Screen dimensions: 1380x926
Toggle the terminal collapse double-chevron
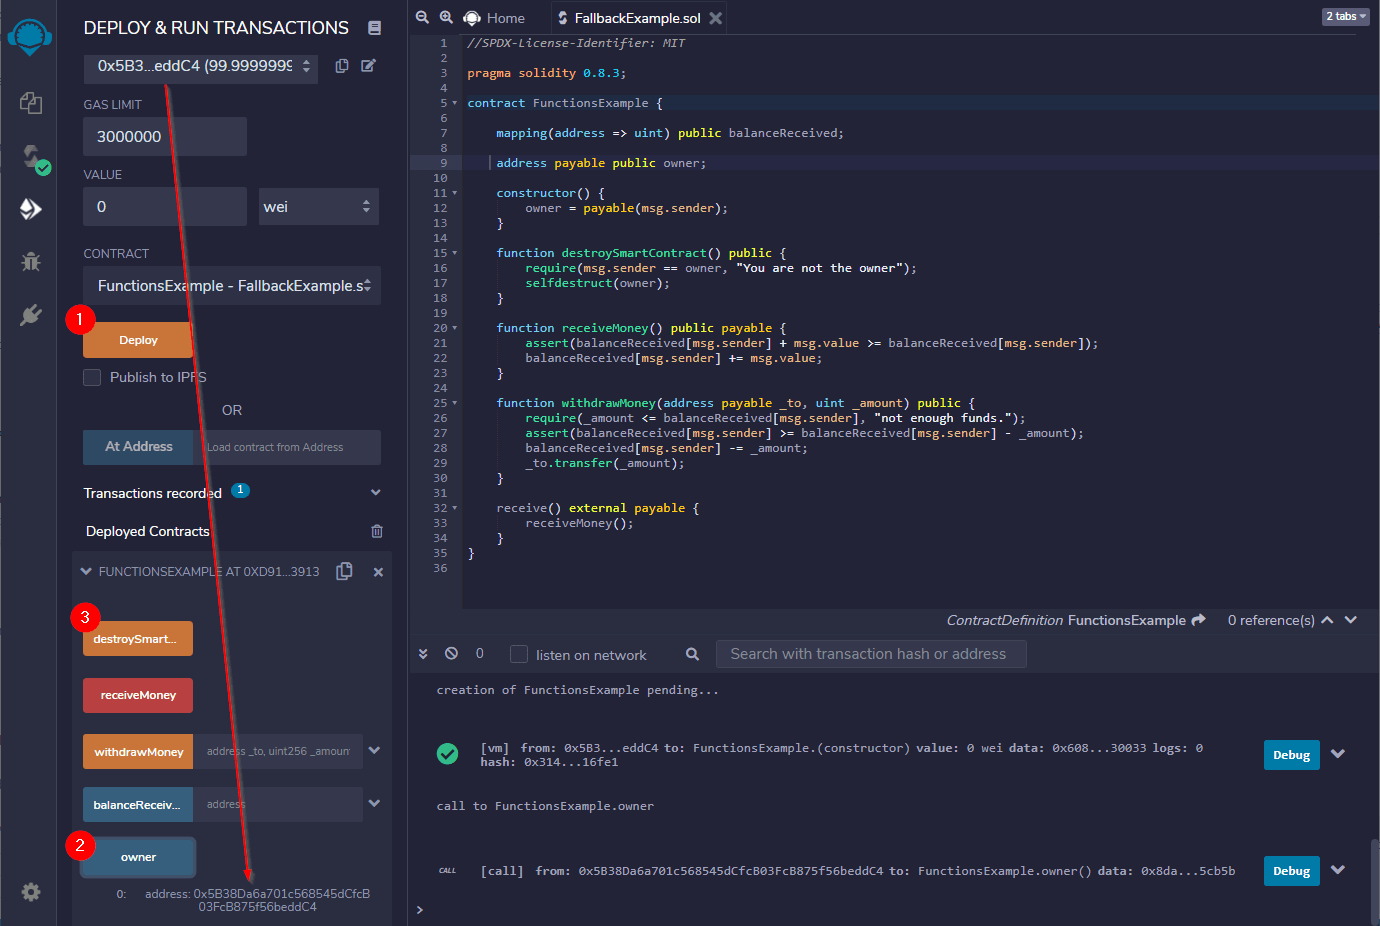point(423,654)
